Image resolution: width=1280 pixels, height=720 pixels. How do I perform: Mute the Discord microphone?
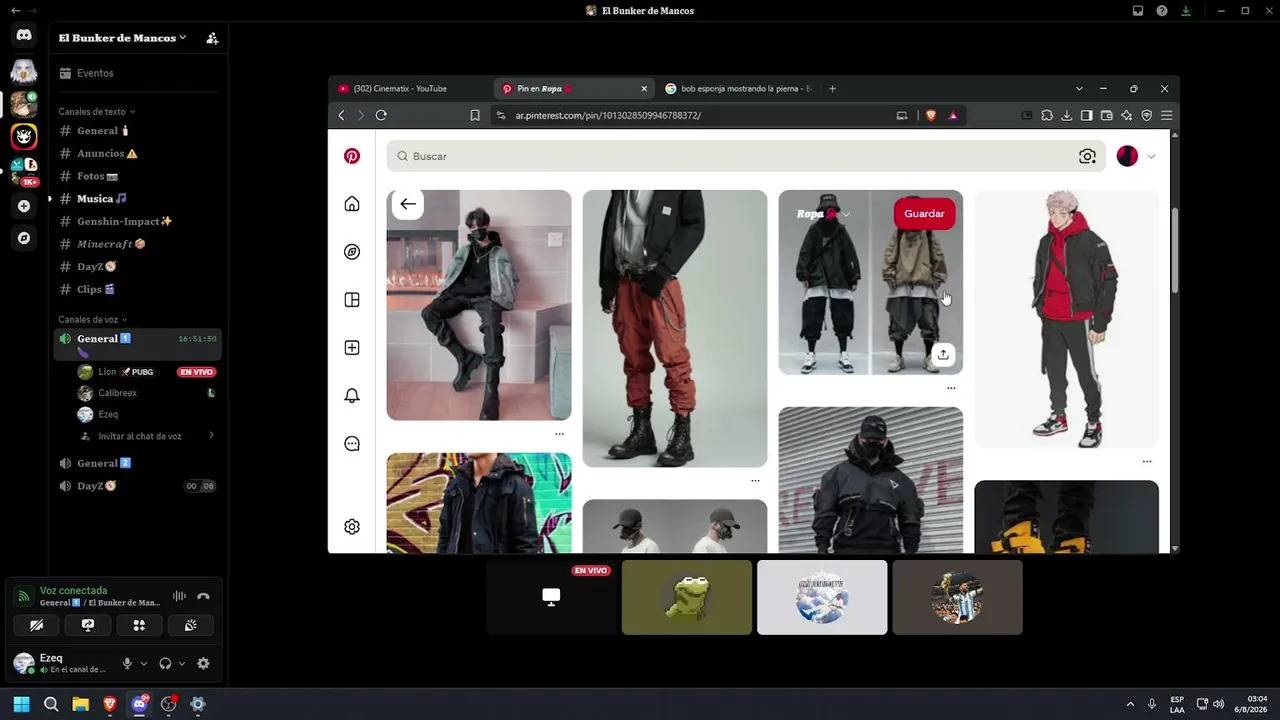(x=127, y=663)
